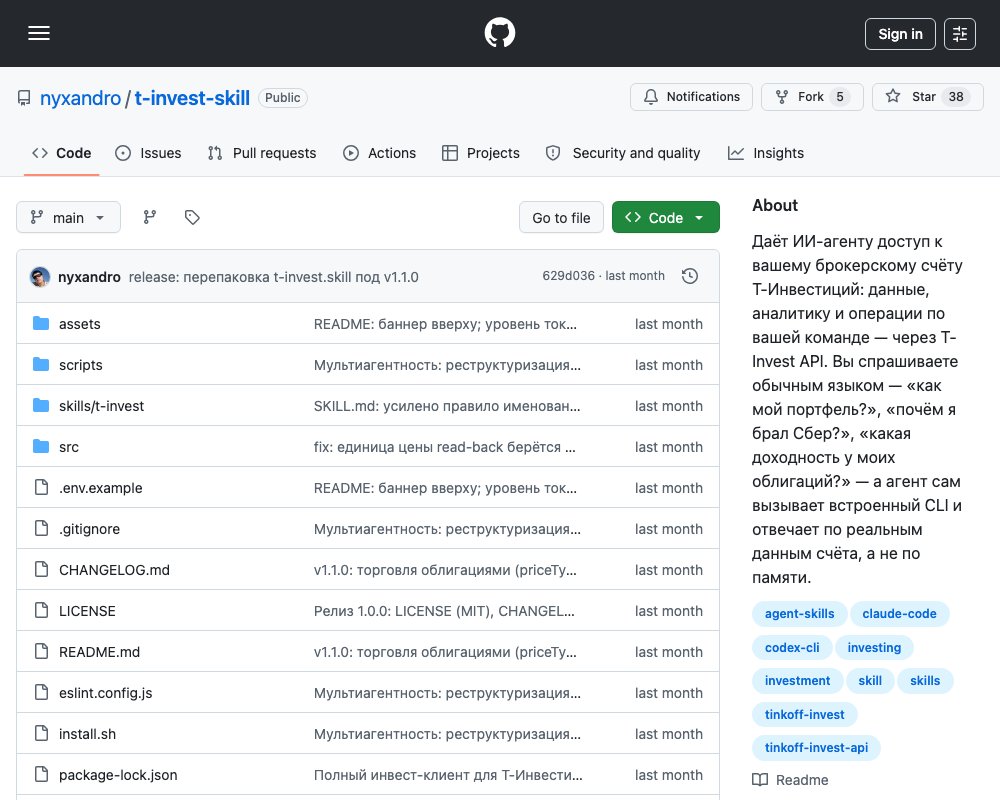Open the src folder
Image resolution: width=1000 pixels, height=800 pixels.
pyautogui.click(x=69, y=447)
